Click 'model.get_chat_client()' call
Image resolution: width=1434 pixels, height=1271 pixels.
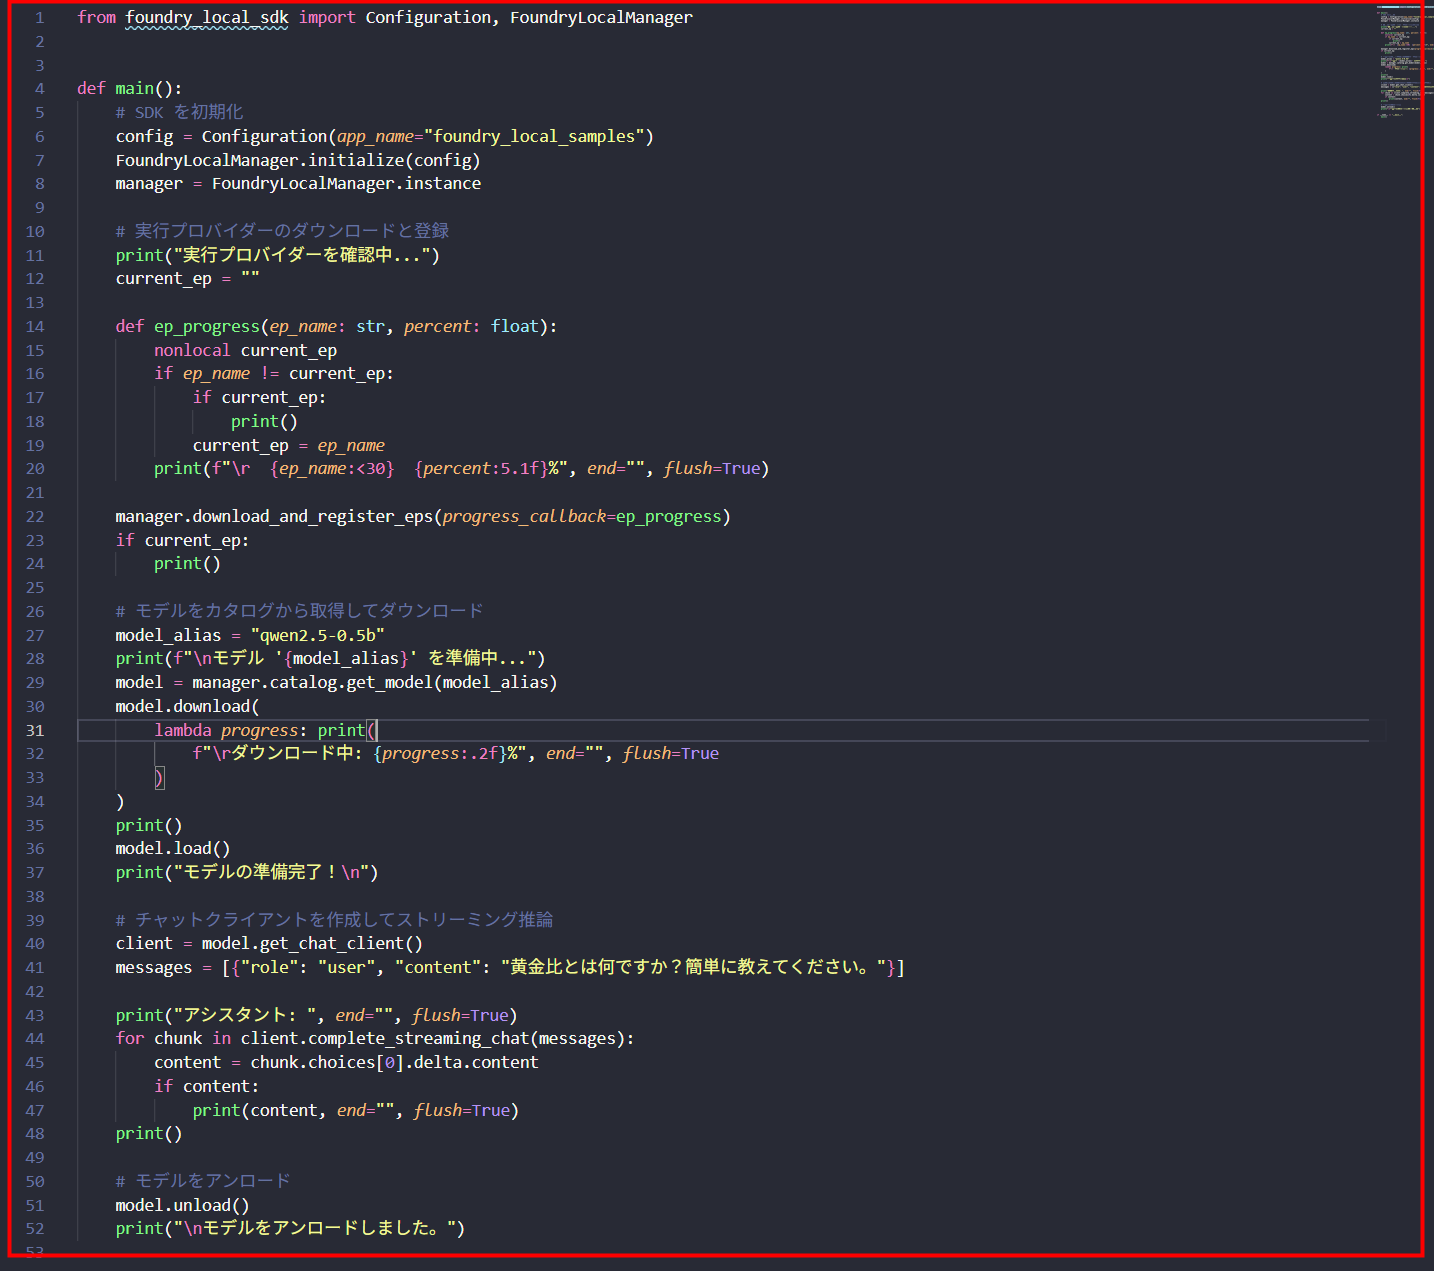pyautogui.click(x=312, y=943)
